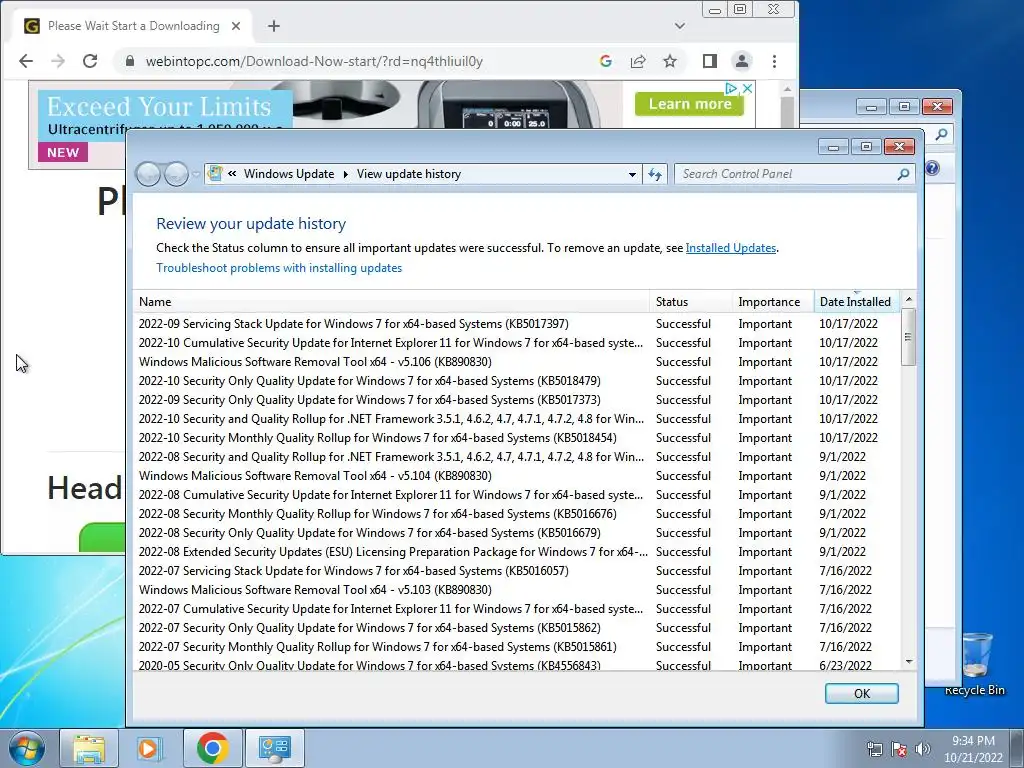Bookmark this page with the star icon
1024x768 pixels.
(x=670, y=61)
